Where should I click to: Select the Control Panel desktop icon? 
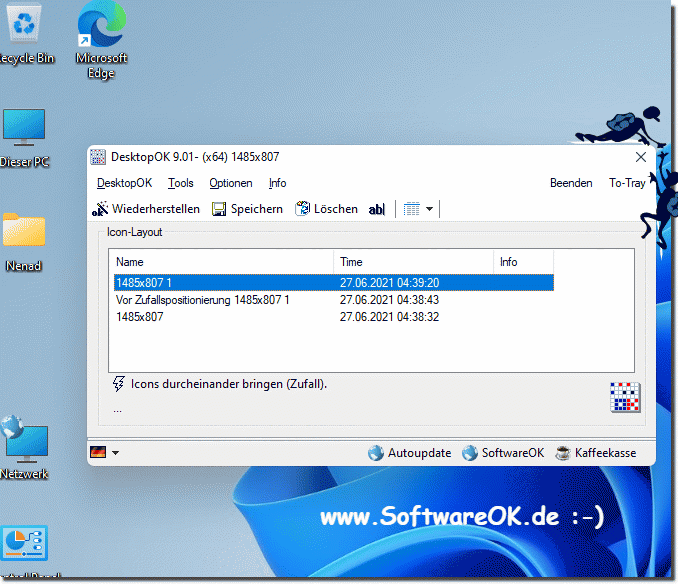pyautogui.click(x=25, y=543)
